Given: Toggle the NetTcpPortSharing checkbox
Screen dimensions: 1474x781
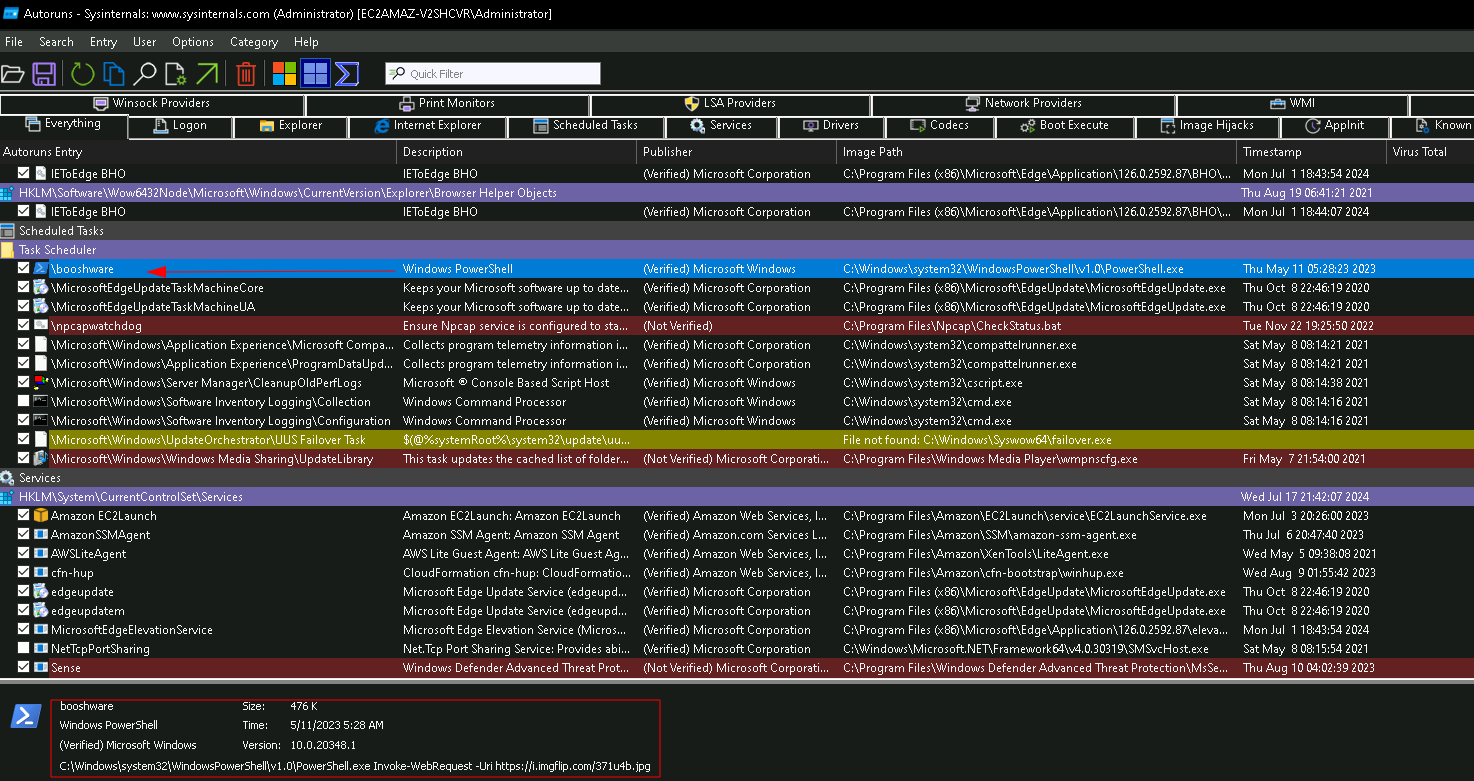Looking at the screenshot, I should (24, 649).
